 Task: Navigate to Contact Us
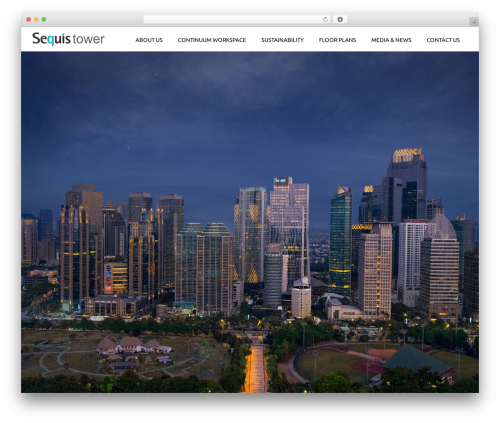click(443, 40)
